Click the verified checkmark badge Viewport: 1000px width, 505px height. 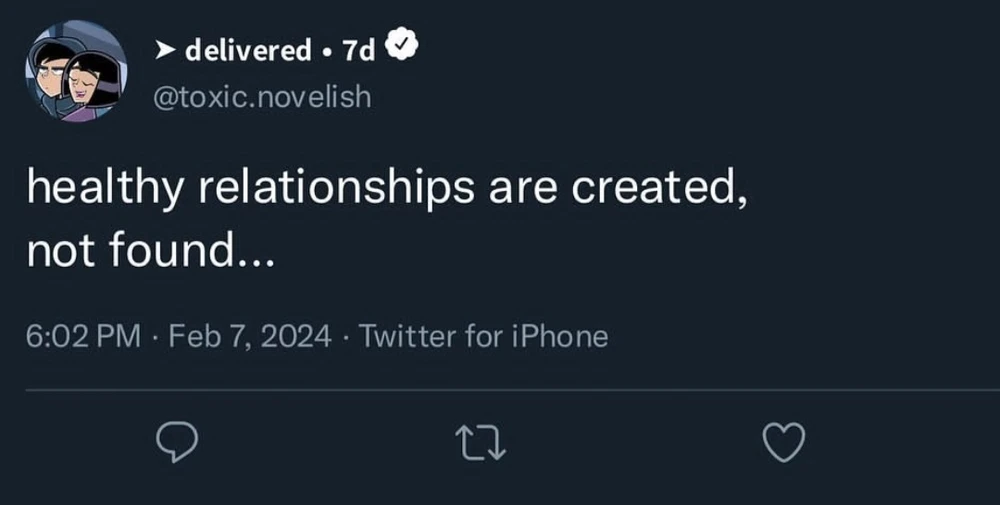tap(401, 46)
